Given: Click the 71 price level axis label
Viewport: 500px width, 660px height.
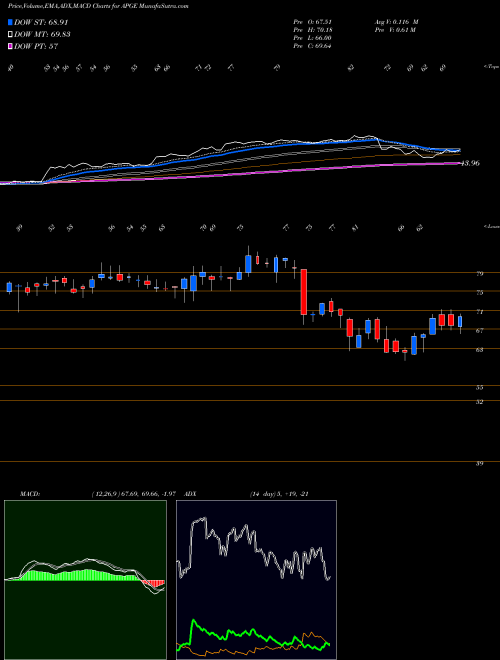Looking at the screenshot, I should (479, 312).
